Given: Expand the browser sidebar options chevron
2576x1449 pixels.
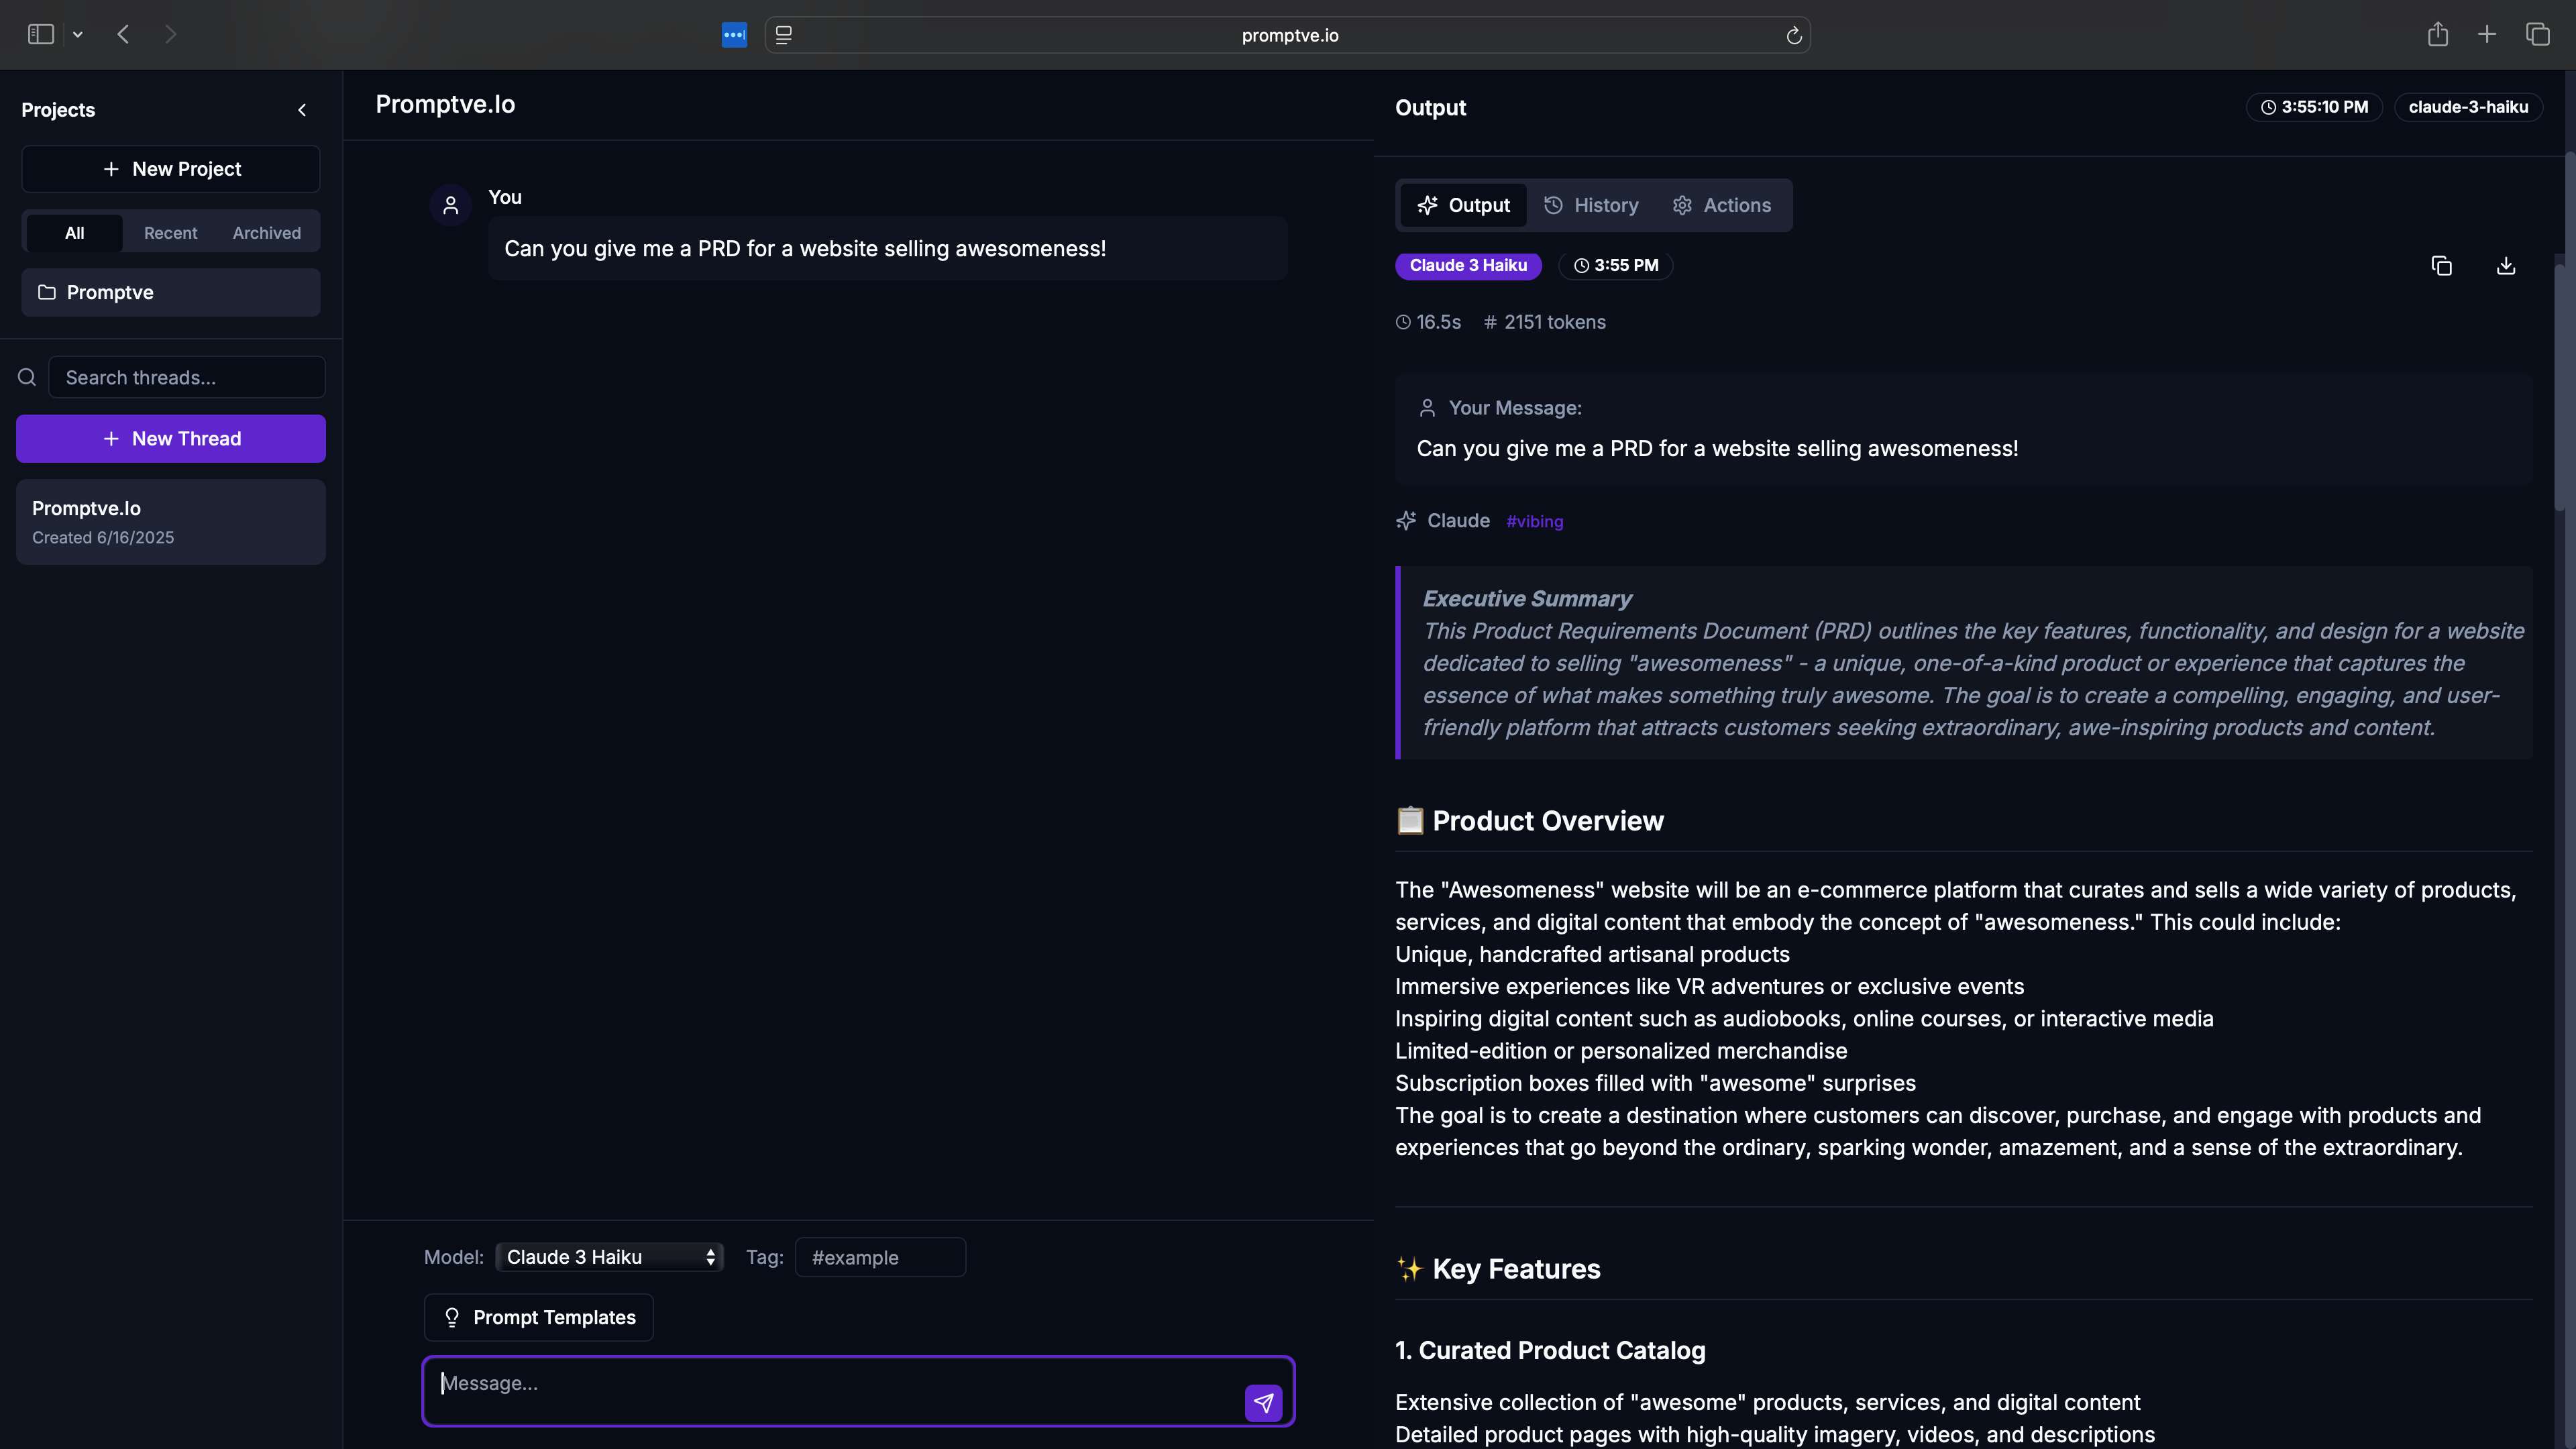Looking at the screenshot, I should coord(78,35).
